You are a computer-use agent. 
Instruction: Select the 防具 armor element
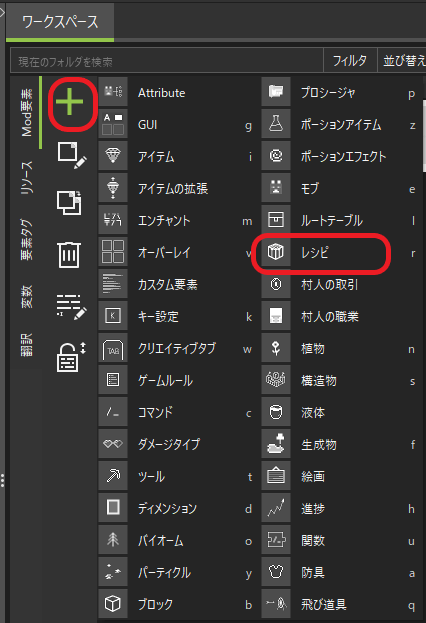coord(339,572)
